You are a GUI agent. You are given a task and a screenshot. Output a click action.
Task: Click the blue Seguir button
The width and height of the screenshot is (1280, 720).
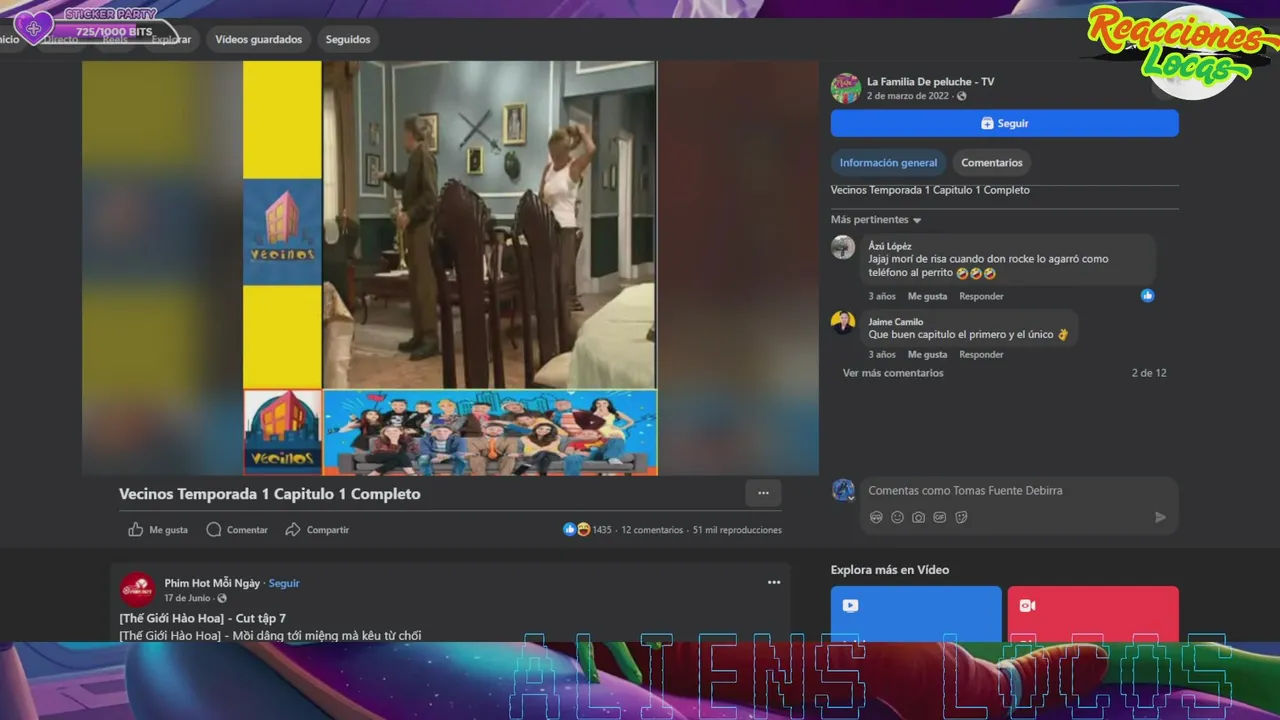pyautogui.click(x=1004, y=123)
